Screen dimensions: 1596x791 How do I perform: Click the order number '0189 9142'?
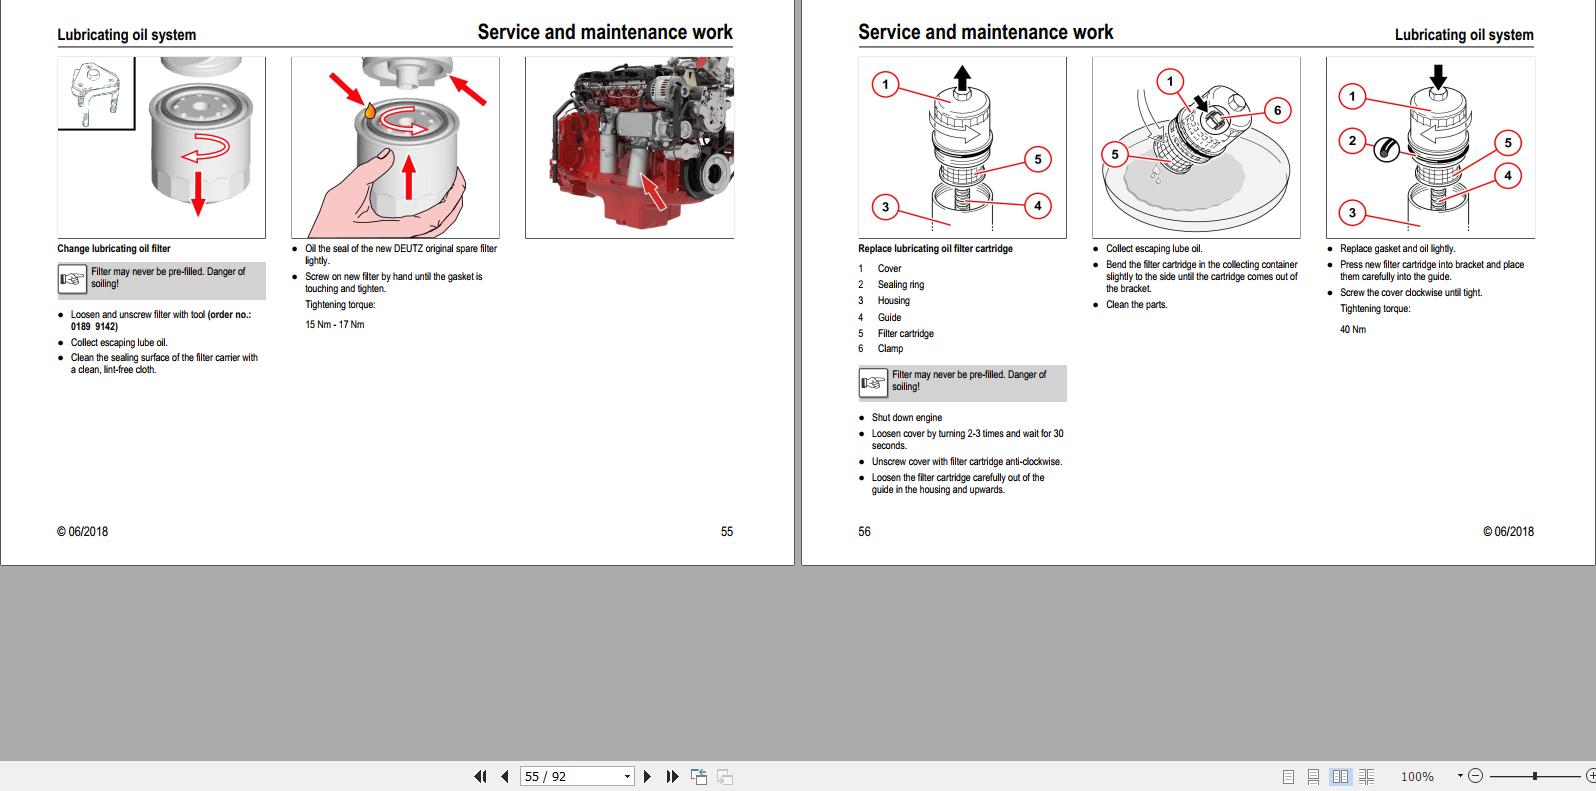point(94,327)
